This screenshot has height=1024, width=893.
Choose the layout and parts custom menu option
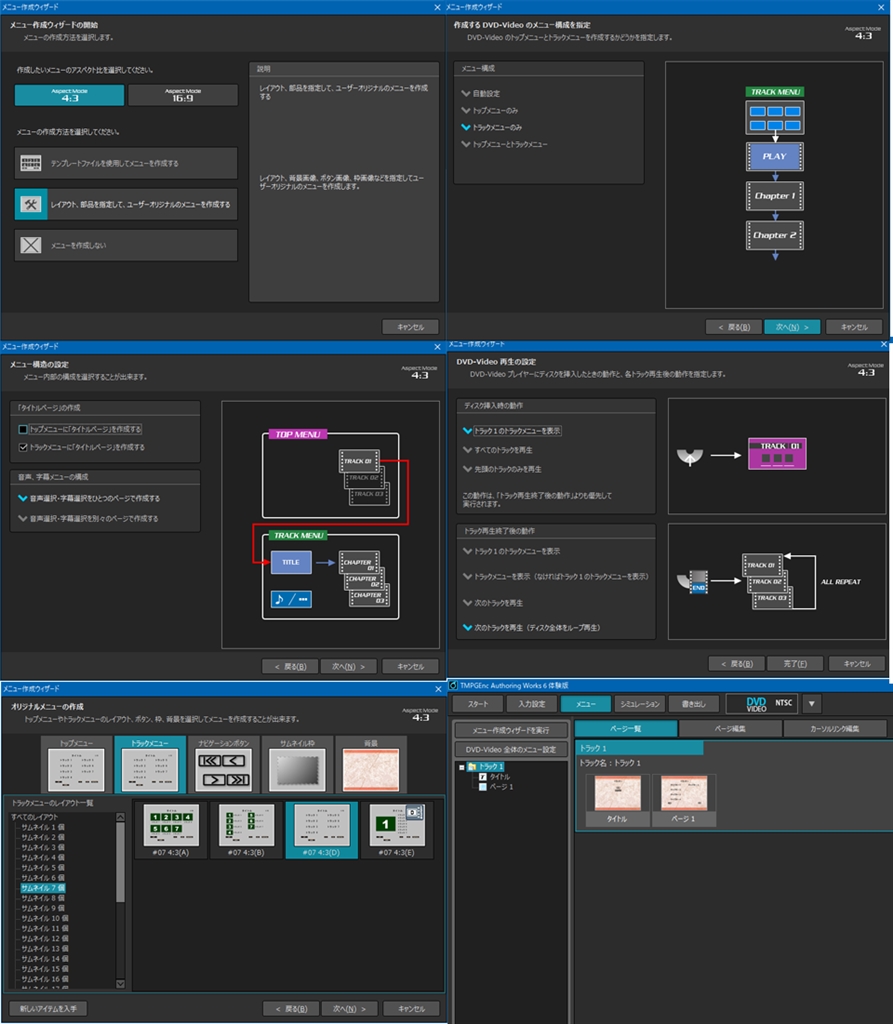tap(126, 204)
